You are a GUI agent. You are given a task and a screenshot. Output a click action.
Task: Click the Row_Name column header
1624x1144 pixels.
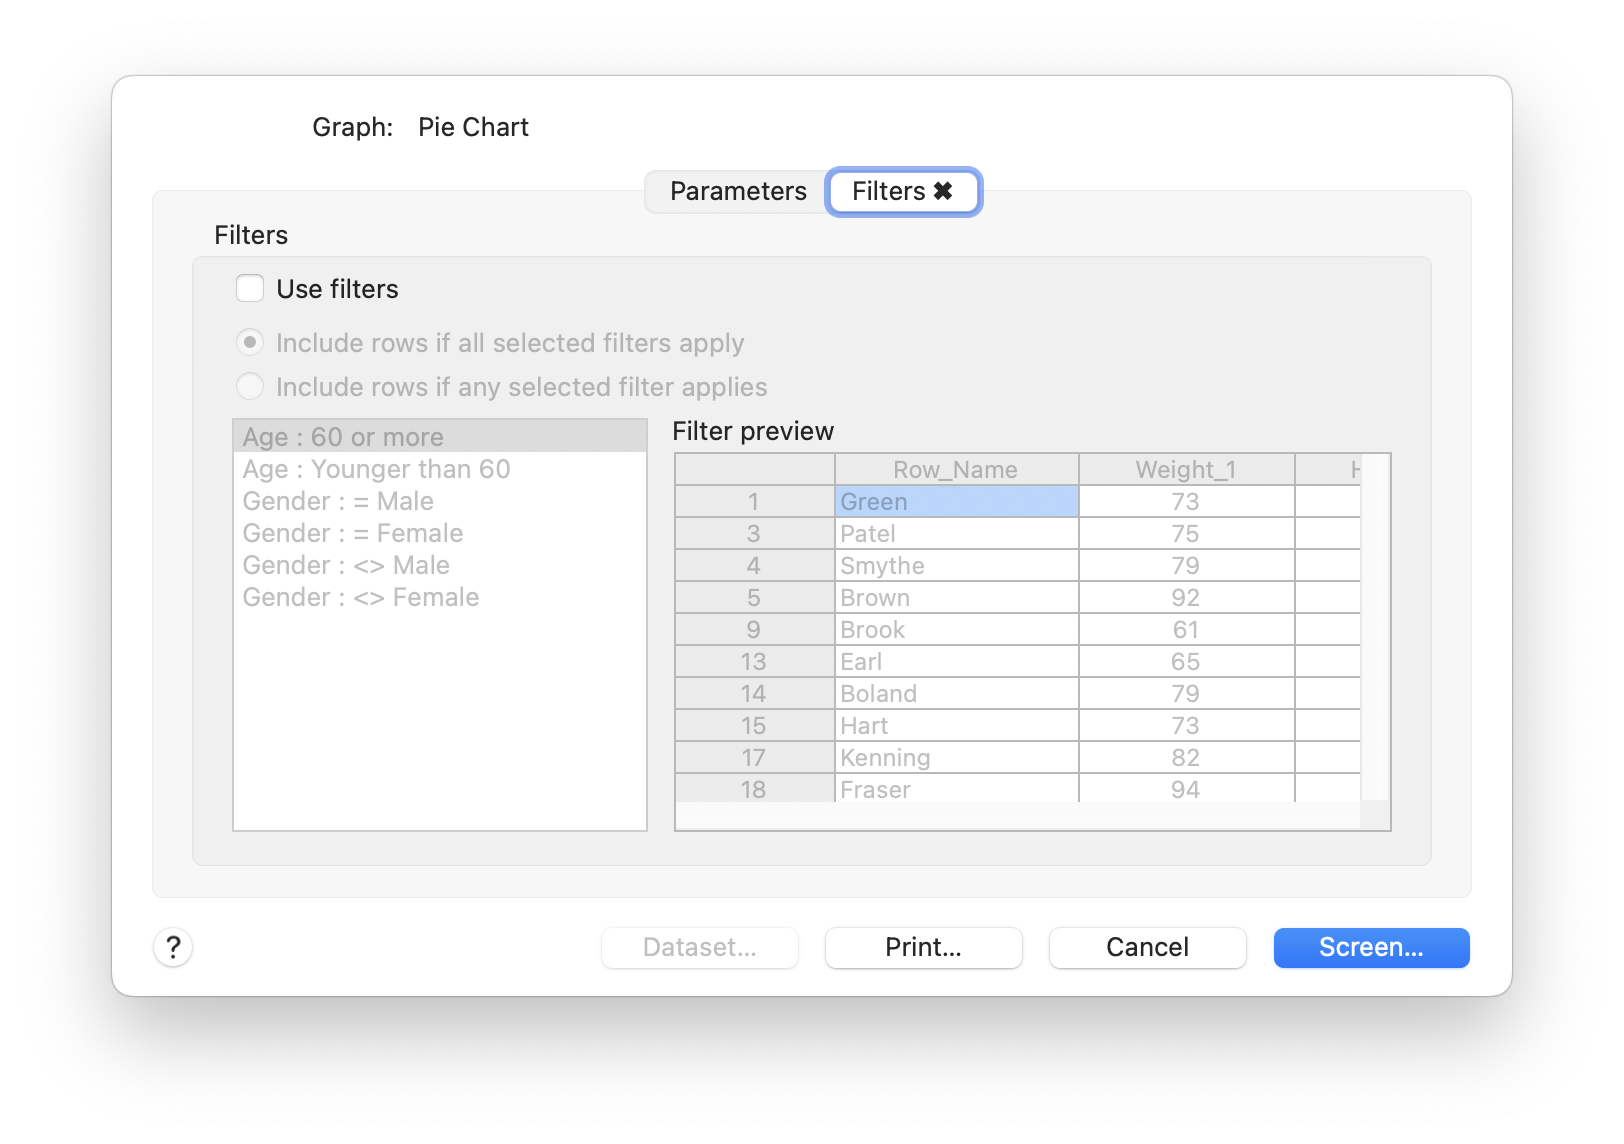pos(956,468)
